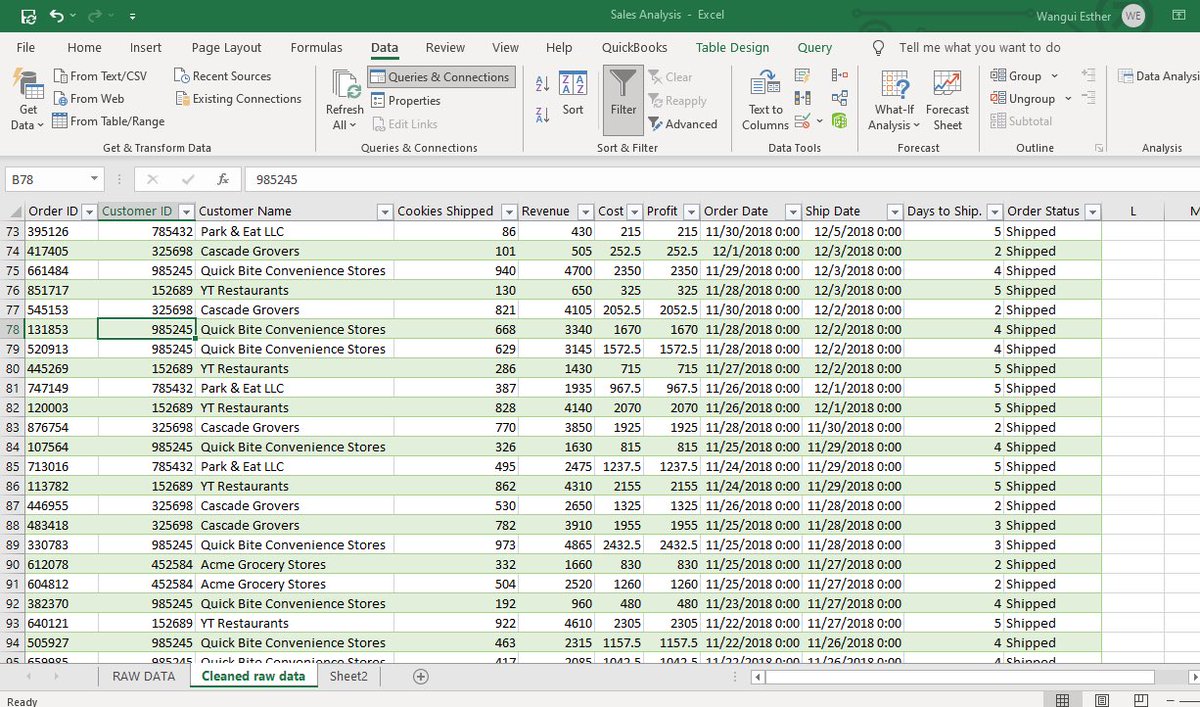
Task: Open the Cookies Shipped filter dropdown
Action: coord(509,212)
